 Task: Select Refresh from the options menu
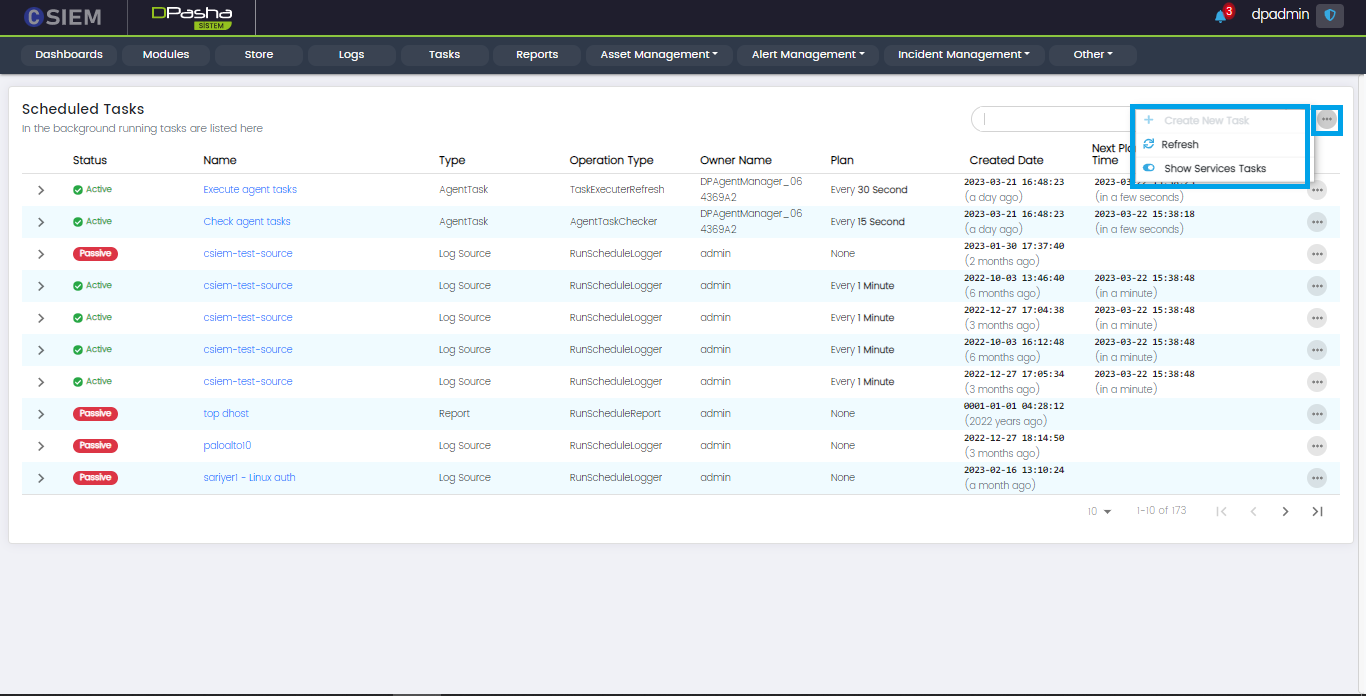tap(1179, 145)
